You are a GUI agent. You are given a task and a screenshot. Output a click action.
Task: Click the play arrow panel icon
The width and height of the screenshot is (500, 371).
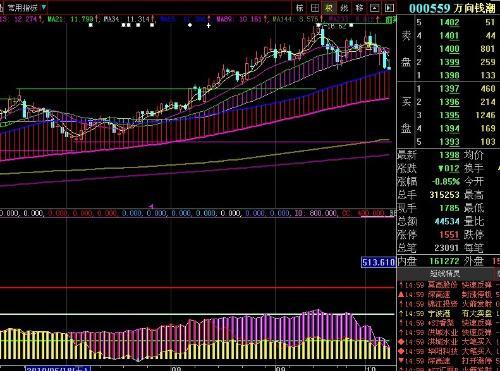coord(389,8)
